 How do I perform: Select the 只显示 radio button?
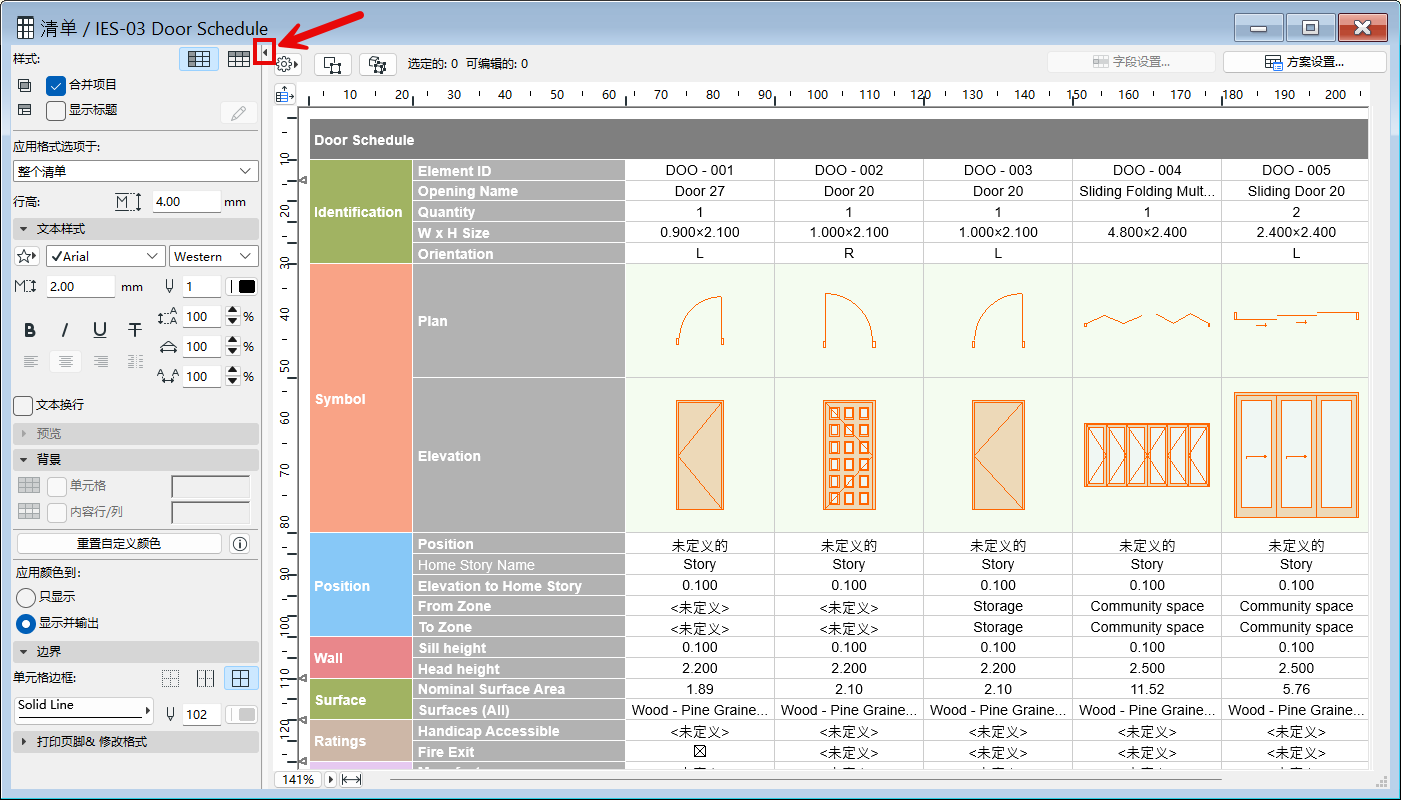pos(26,598)
